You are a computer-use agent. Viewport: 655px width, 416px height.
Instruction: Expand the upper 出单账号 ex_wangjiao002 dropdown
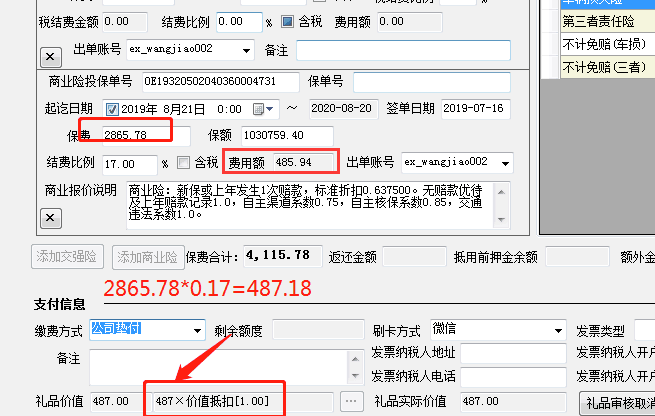click(x=246, y=51)
